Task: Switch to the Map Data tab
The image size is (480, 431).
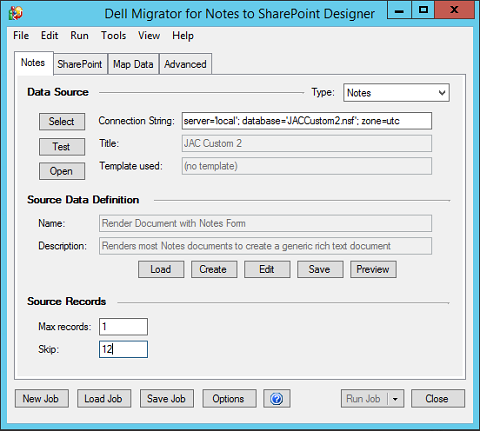Action: tap(133, 64)
